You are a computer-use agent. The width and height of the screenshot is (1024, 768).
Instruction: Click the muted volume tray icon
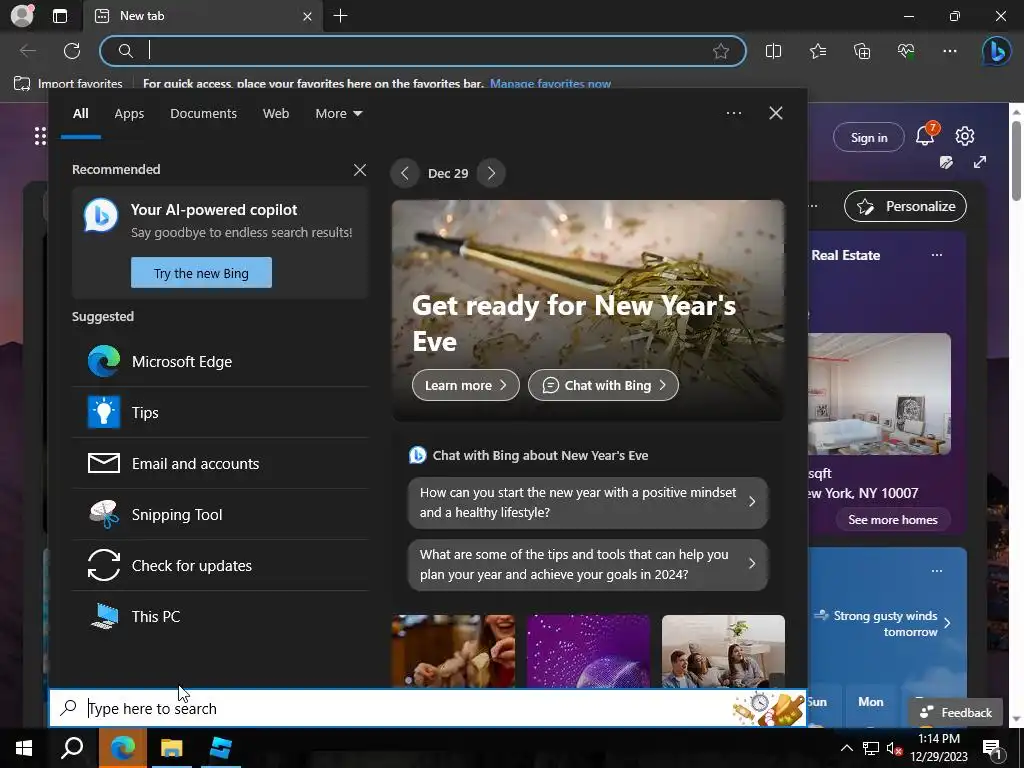point(894,748)
